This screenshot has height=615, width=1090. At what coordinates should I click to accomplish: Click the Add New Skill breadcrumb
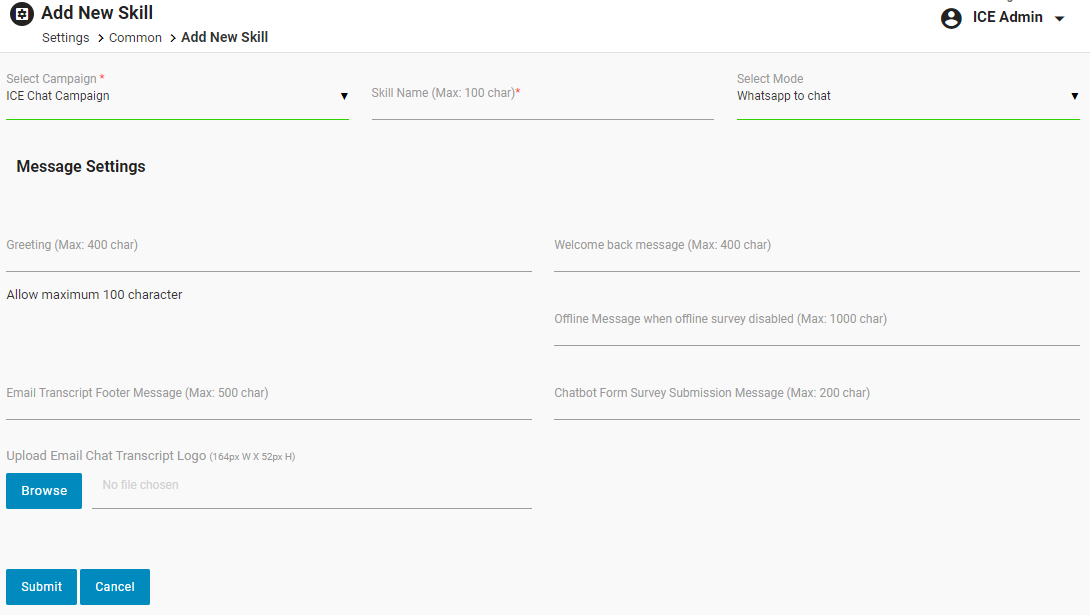224,38
